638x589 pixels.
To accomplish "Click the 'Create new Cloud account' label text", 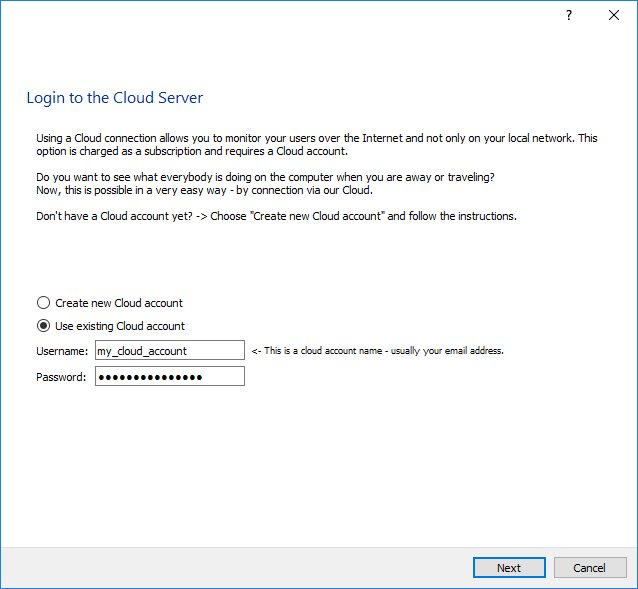I will (x=119, y=303).
